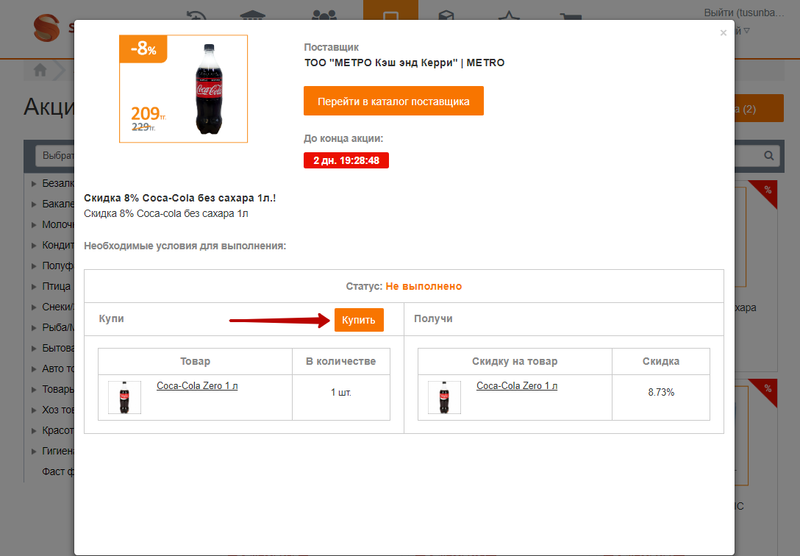This screenshot has height=556, width=800.
Task: Click the graduation cap icon in top navigation
Action: click(x=253, y=15)
